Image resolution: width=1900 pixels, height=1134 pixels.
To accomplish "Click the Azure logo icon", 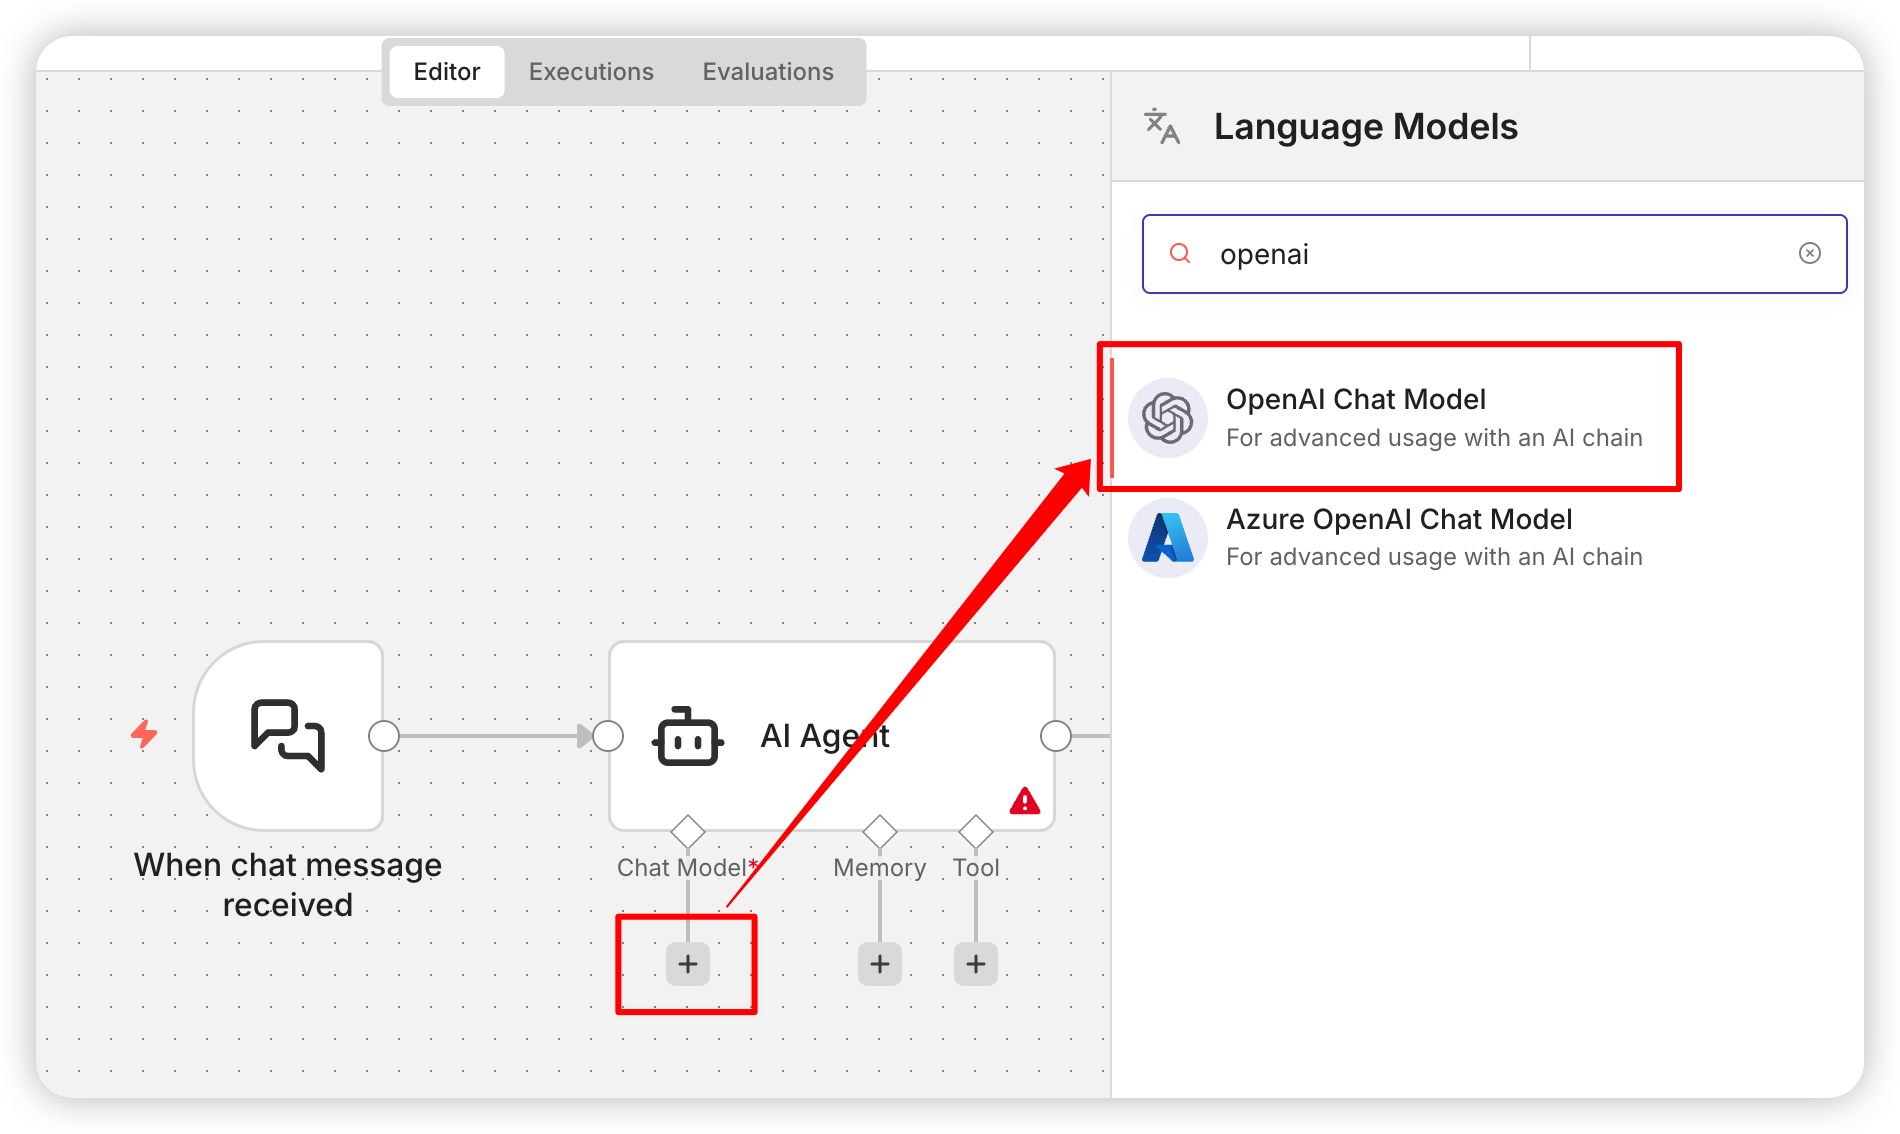I will click(1167, 538).
